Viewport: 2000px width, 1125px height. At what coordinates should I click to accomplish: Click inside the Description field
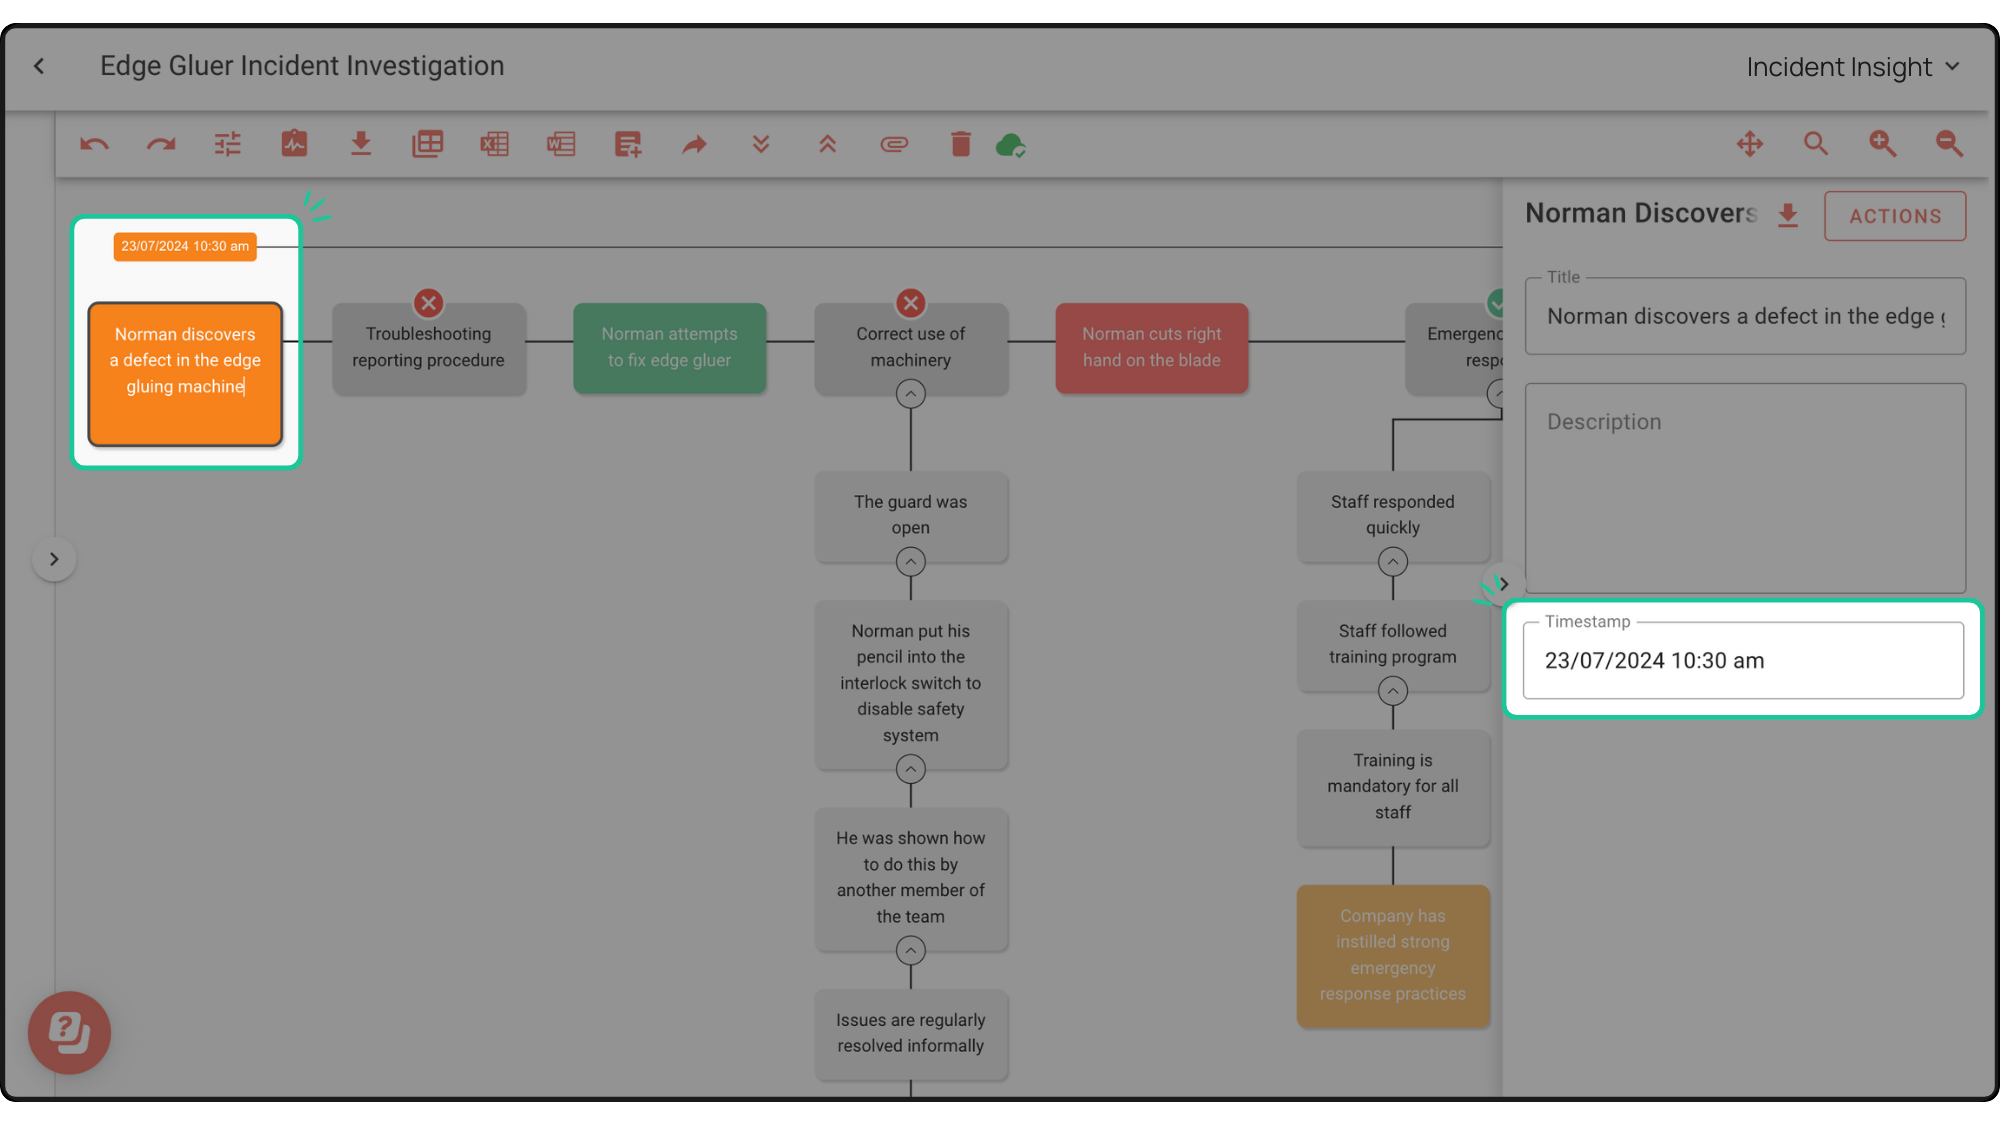[x=1744, y=488]
